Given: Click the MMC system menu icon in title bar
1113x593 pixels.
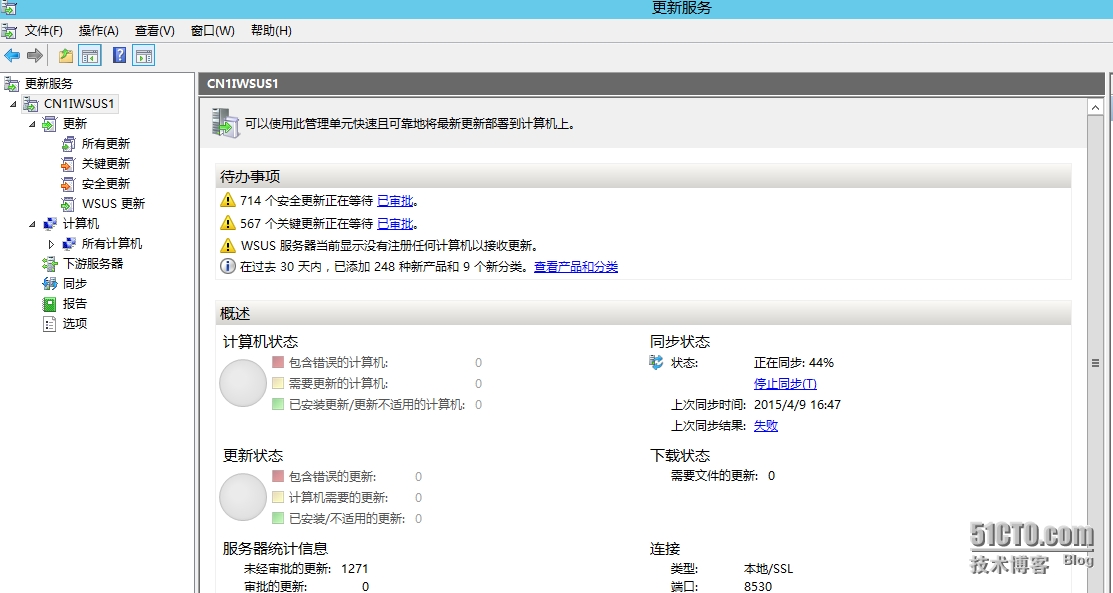Looking at the screenshot, I should point(8,8).
